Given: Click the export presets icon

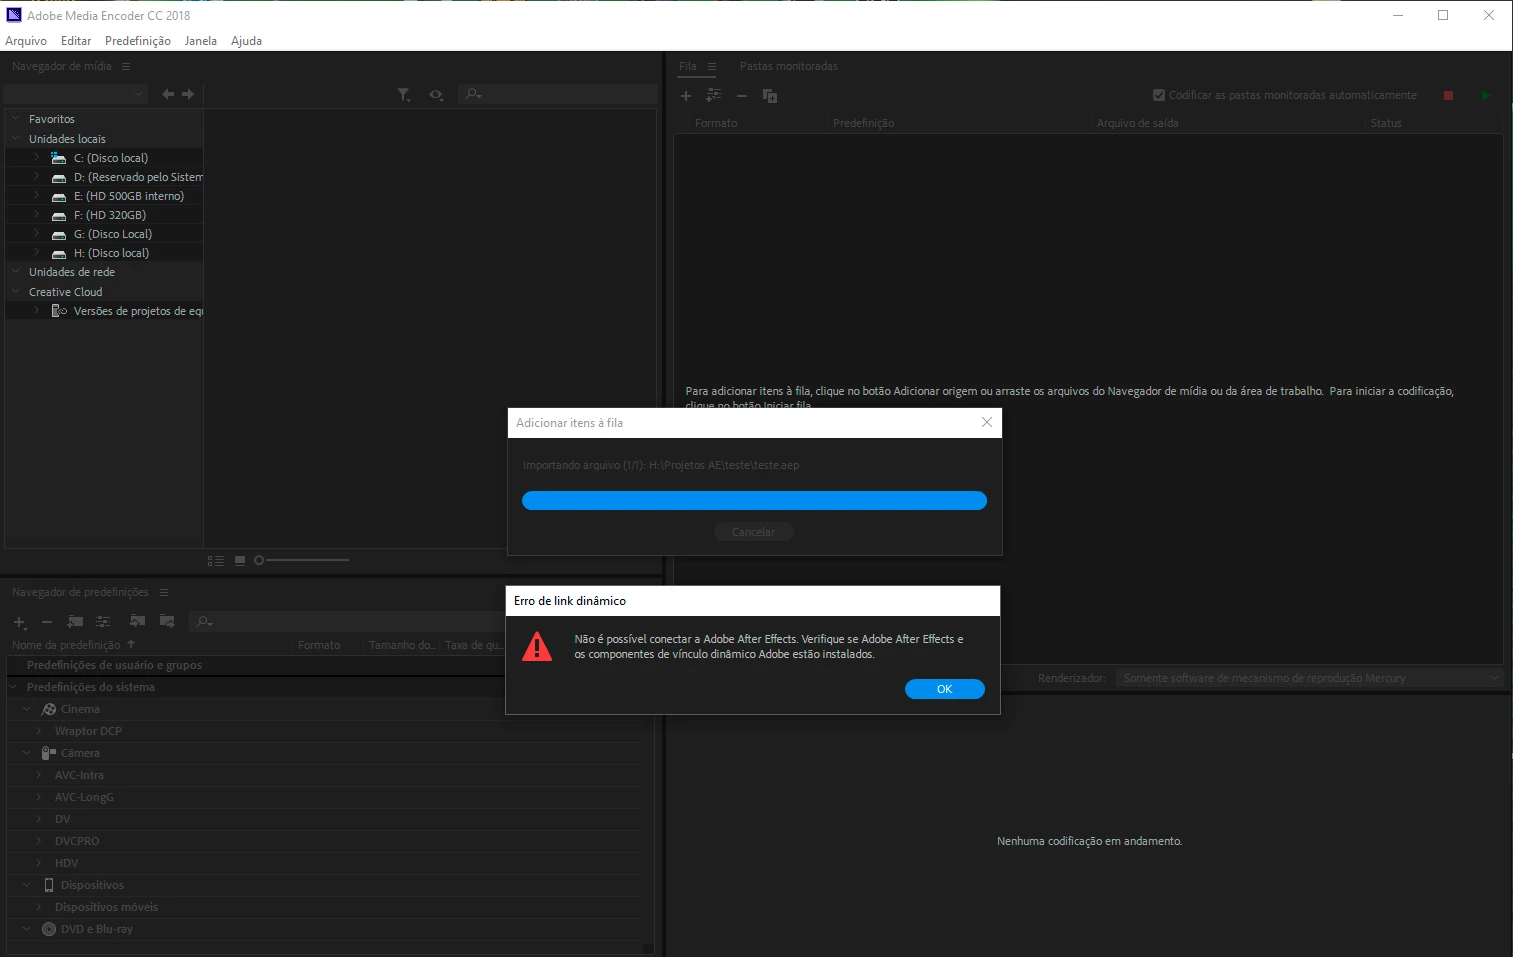Looking at the screenshot, I should pyautogui.click(x=167, y=622).
